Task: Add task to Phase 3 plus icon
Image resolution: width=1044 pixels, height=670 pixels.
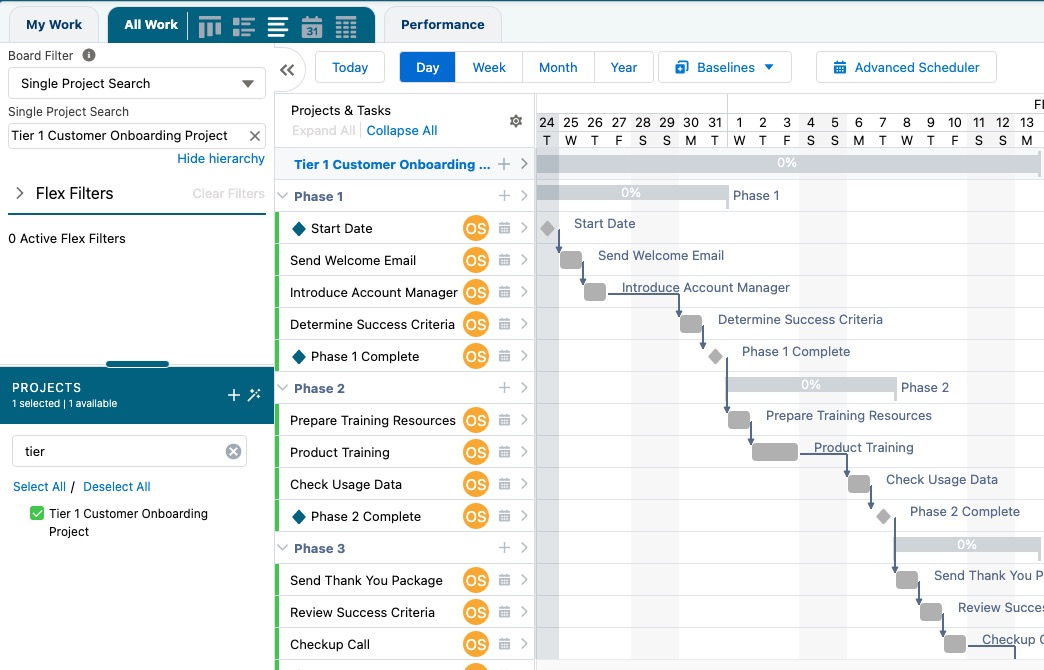Action: tap(504, 547)
